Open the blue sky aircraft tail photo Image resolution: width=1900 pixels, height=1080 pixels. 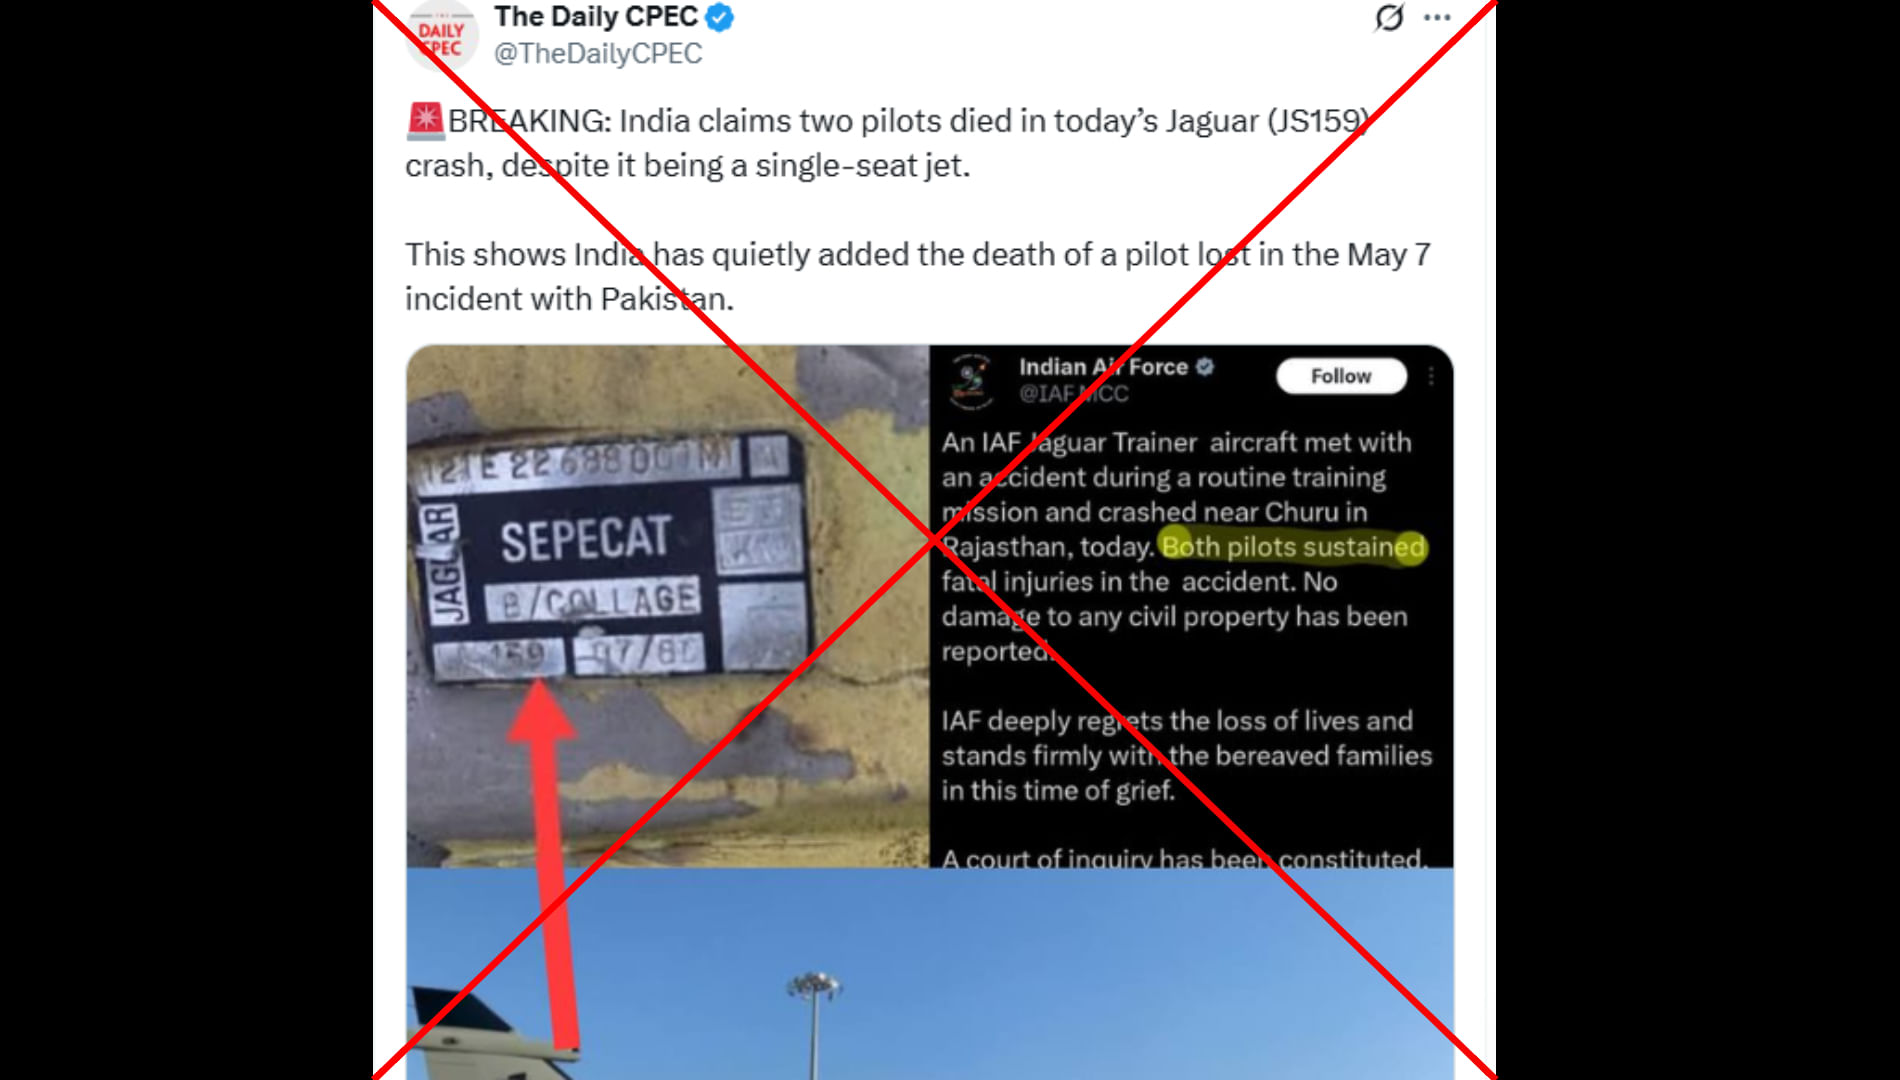(930, 974)
